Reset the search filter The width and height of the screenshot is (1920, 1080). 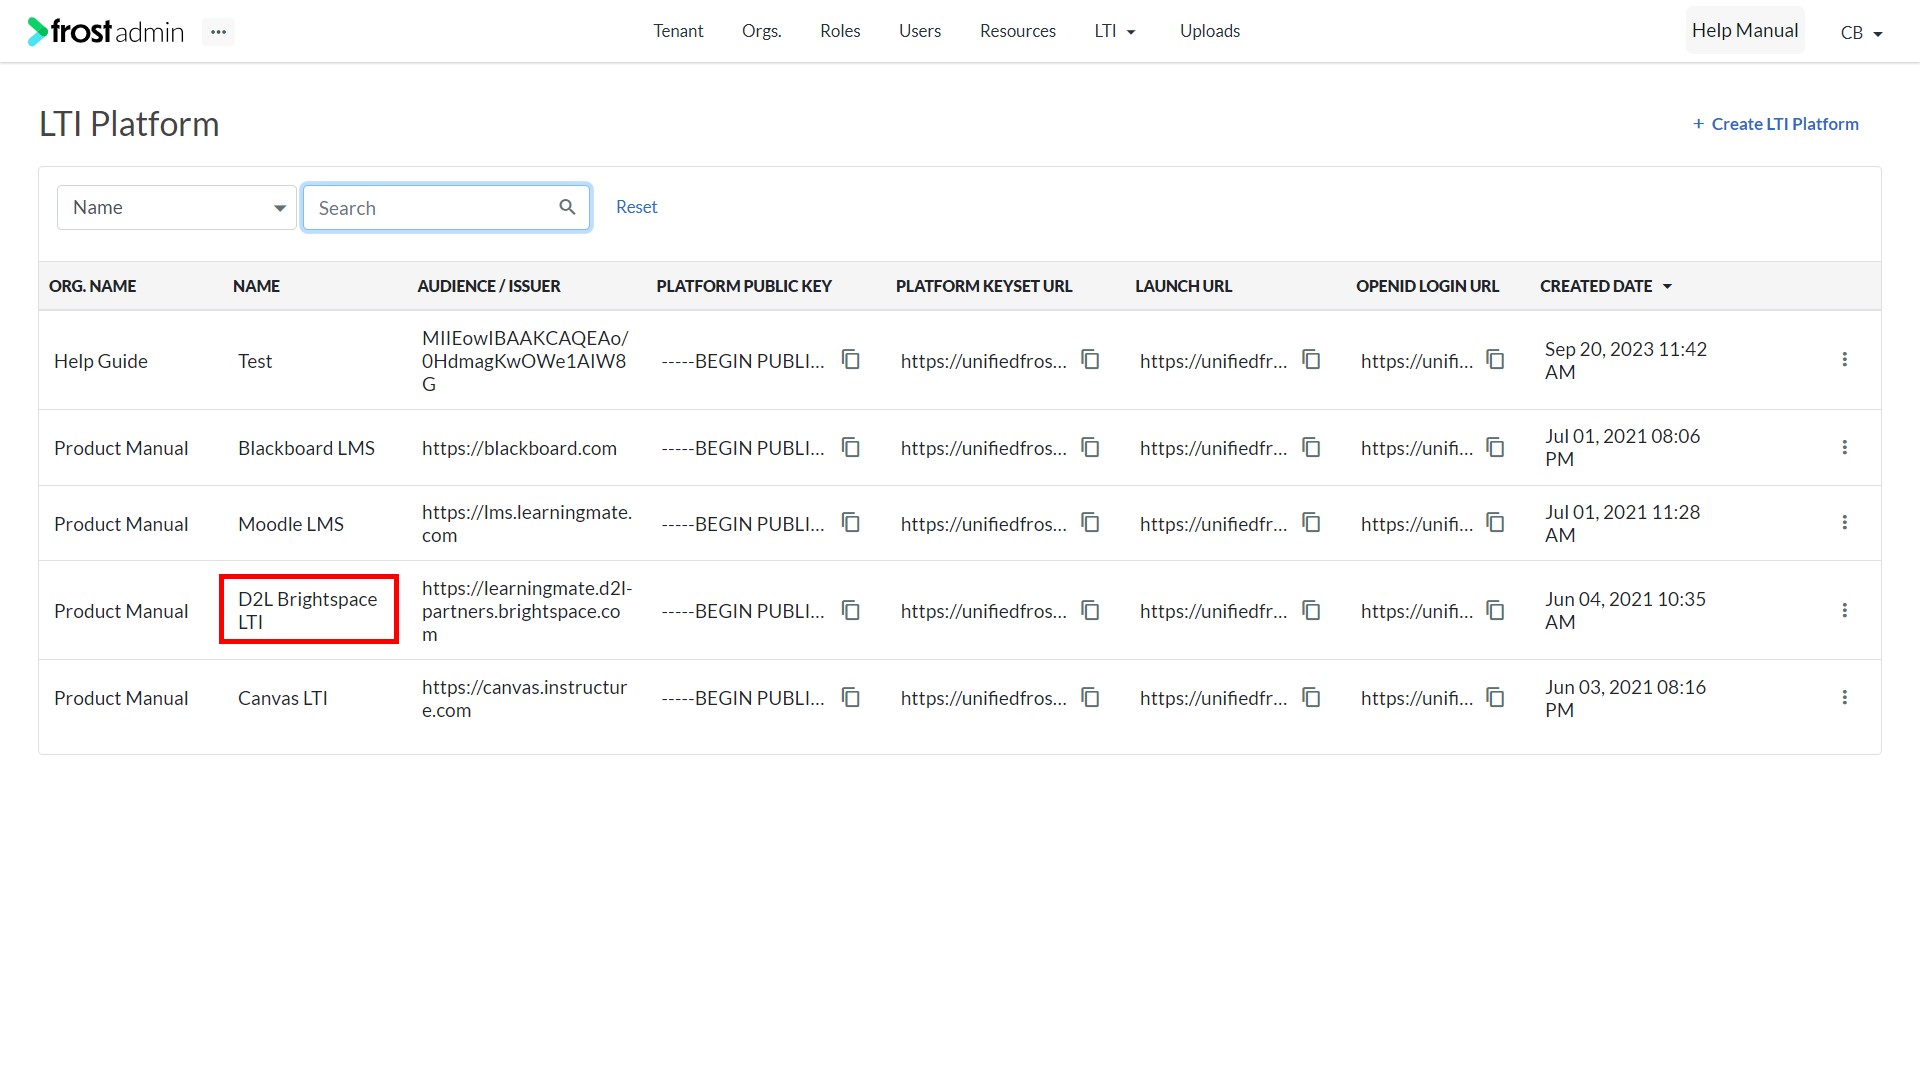coord(637,207)
